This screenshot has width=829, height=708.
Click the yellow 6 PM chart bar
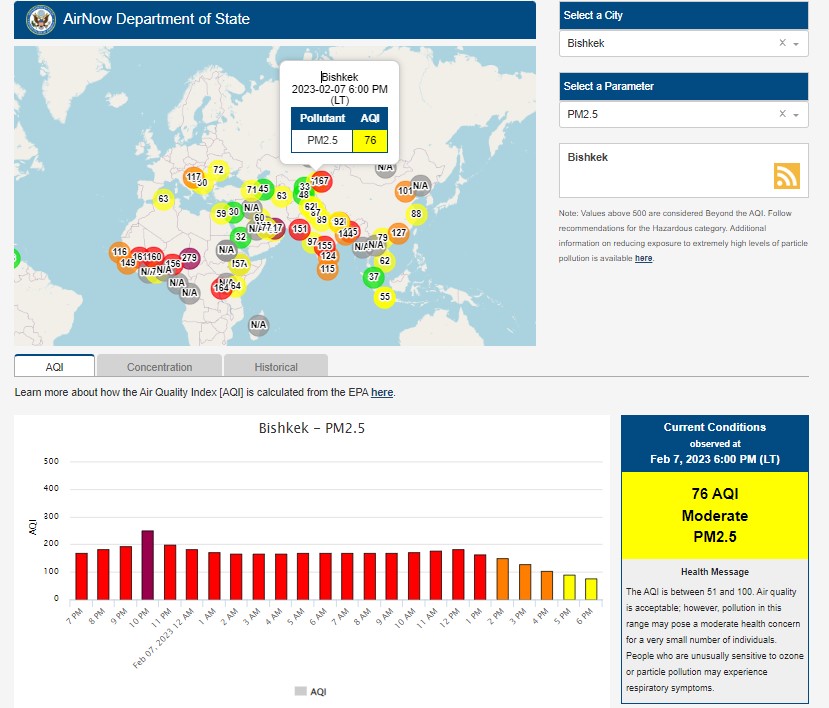(x=591, y=589)
